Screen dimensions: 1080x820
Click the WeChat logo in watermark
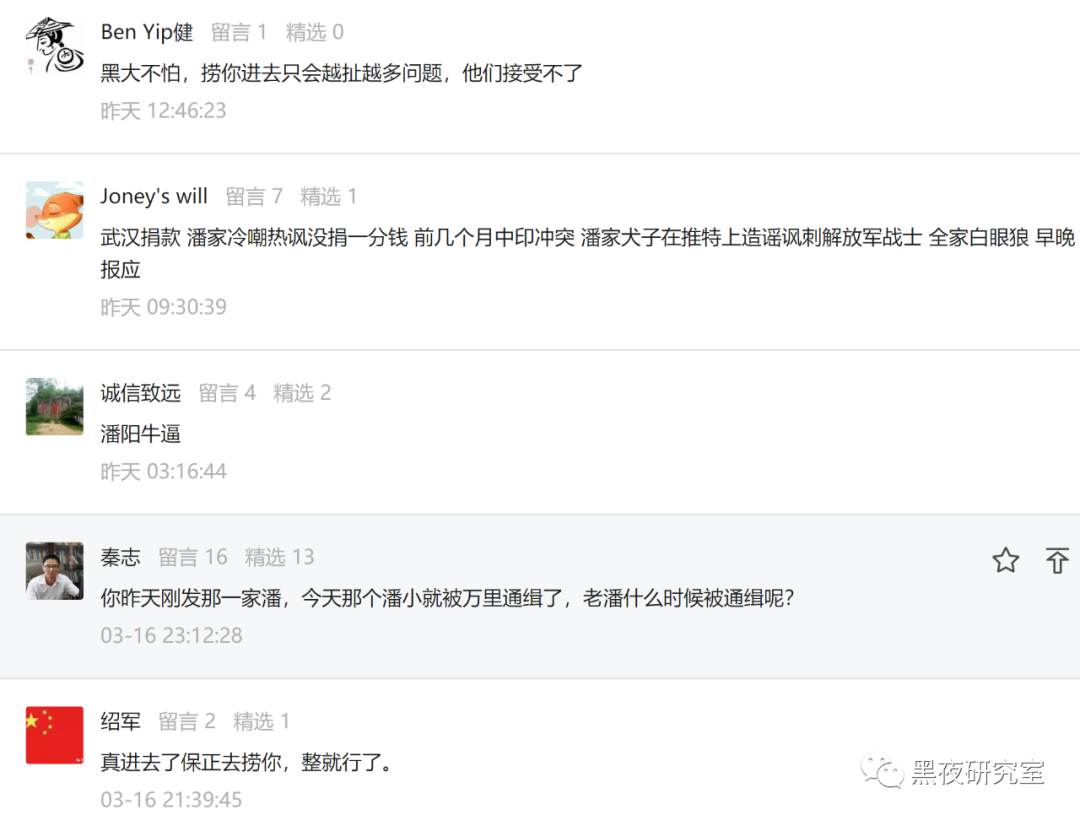pos(882,772)
